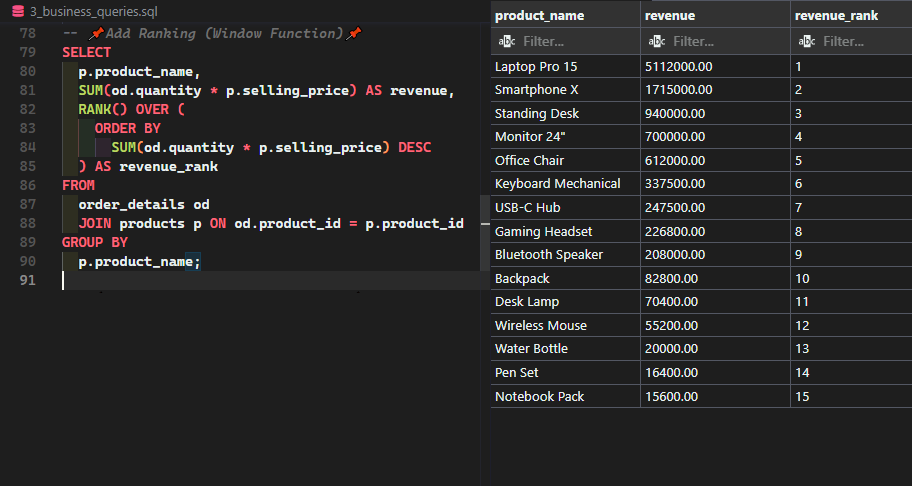Click the filter type icon under revenue

pos(657,41)
